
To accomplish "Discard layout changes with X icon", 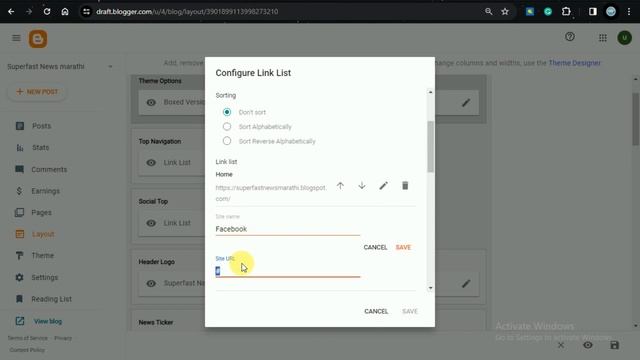I will pos(561,345).
